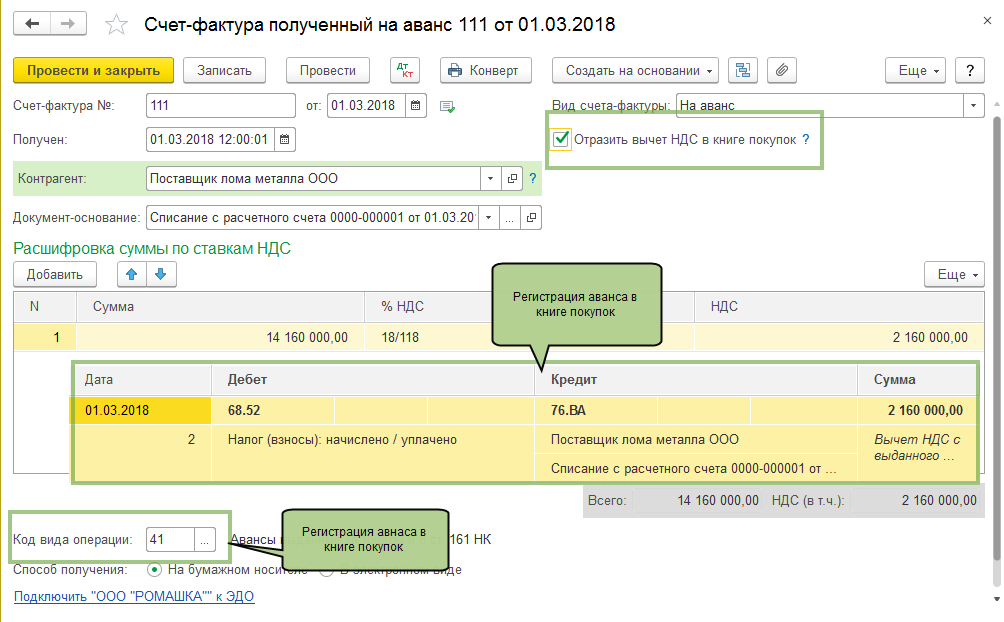Choose Документ-основание via ellipsis button

pyautogui.click(x=510, y=218)
